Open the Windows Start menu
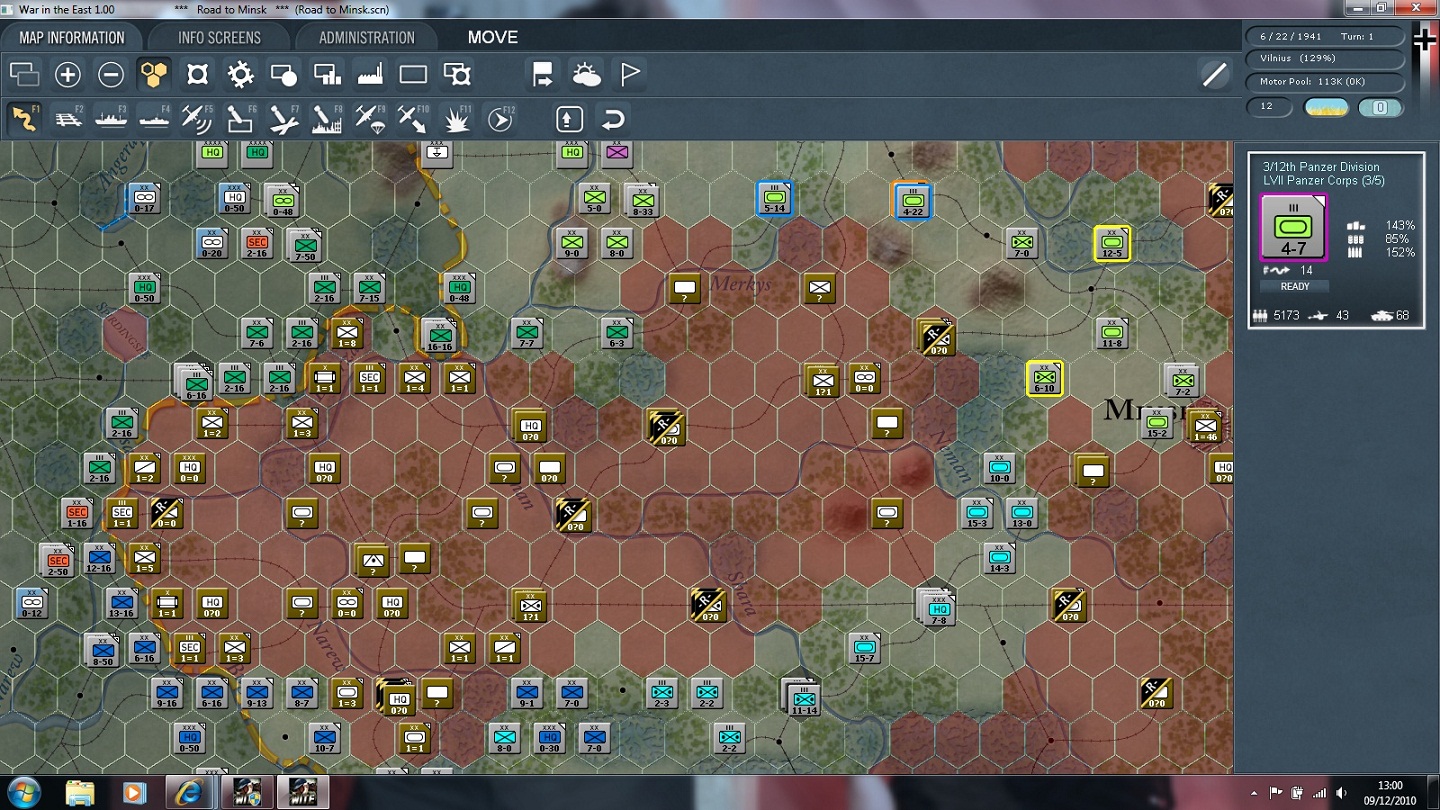1440x810 pixels. point(22,792)
